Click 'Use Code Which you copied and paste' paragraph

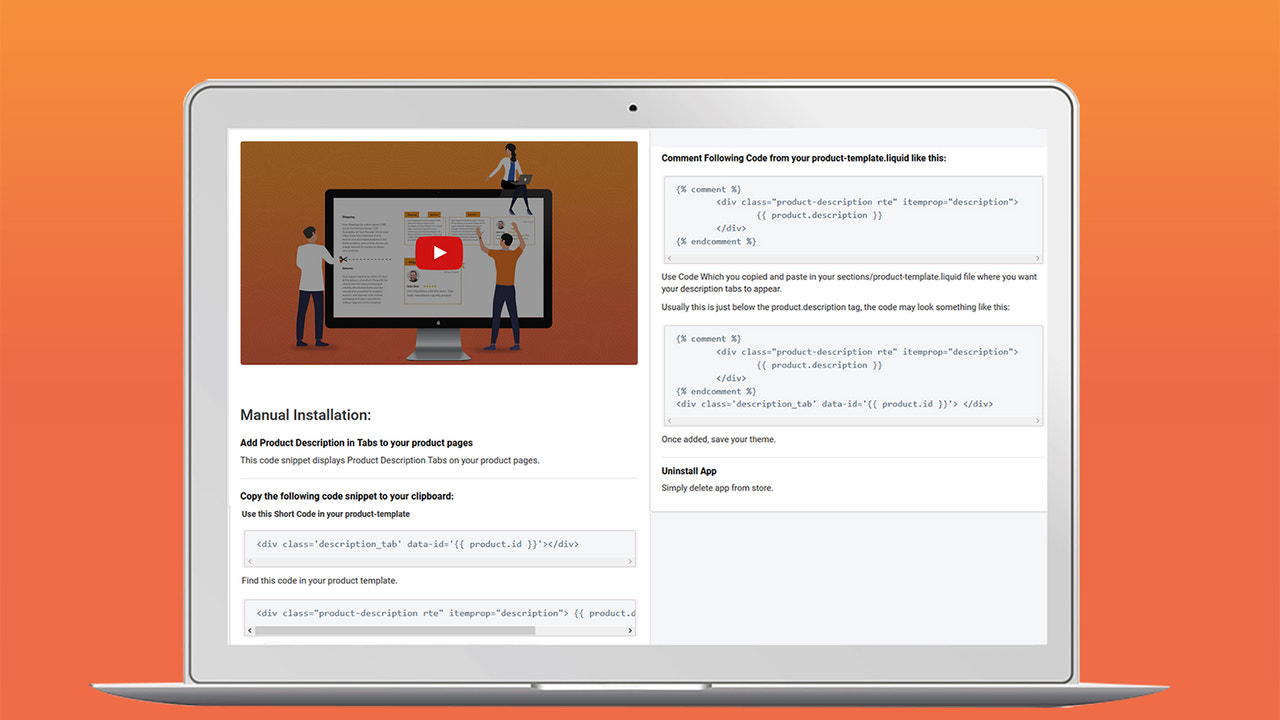[x=848, y=282]
